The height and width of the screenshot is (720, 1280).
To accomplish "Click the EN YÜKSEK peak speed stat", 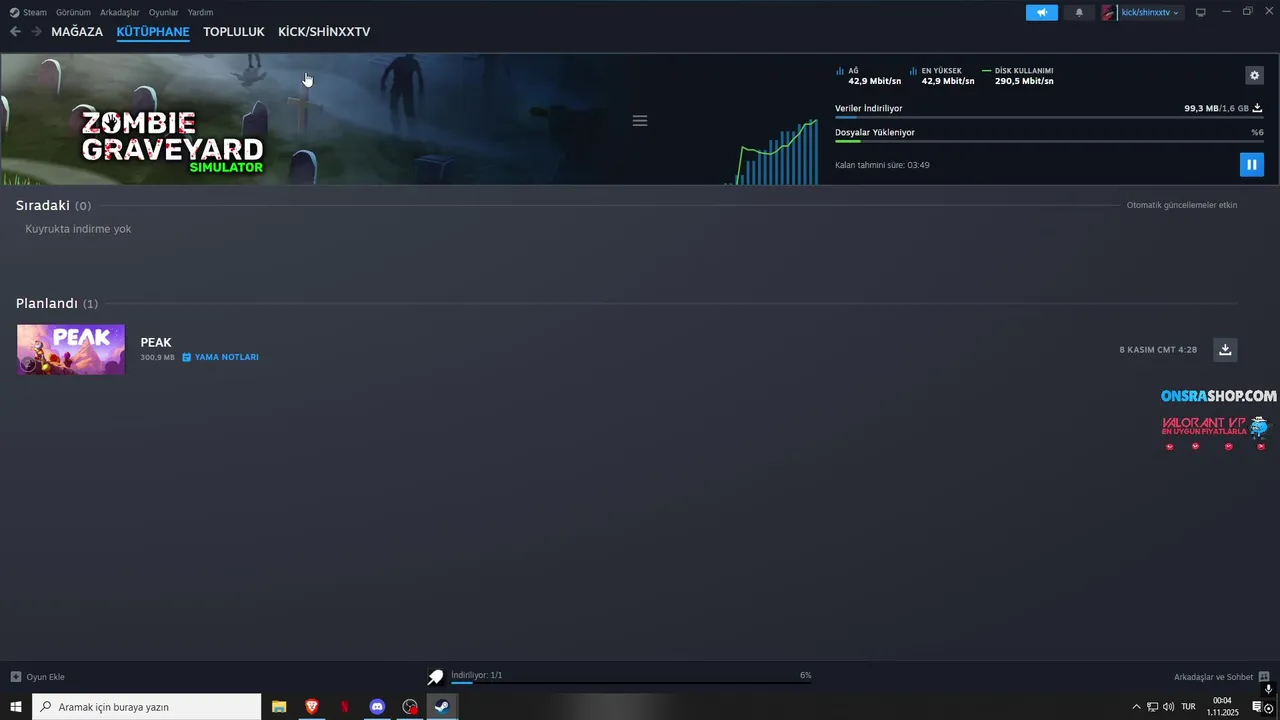I will [x=942, y=76].
